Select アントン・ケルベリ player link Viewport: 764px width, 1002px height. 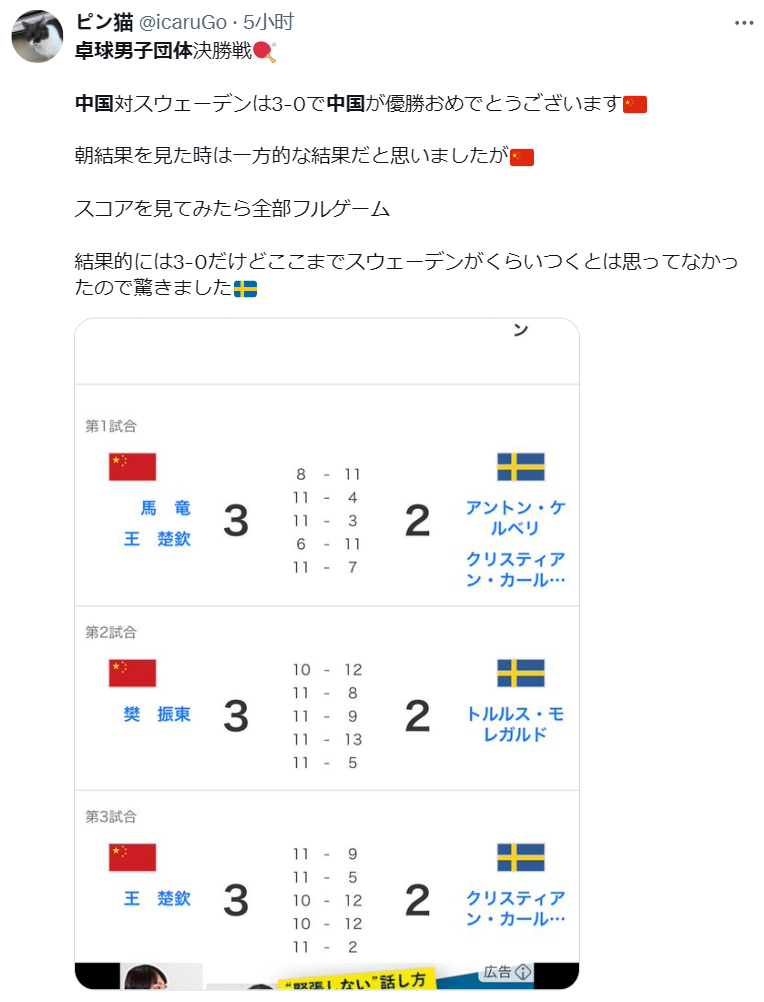[516, 518]
